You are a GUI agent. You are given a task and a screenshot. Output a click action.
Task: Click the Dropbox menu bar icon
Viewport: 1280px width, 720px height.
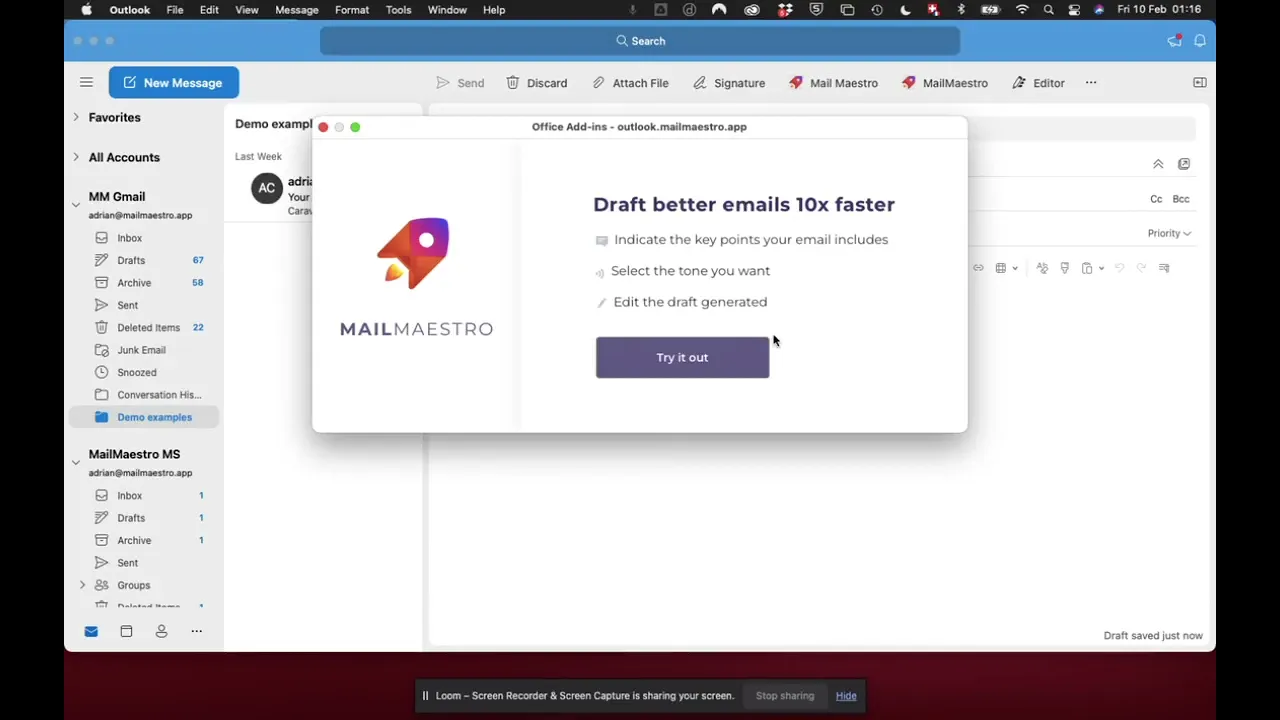point(785,10)
